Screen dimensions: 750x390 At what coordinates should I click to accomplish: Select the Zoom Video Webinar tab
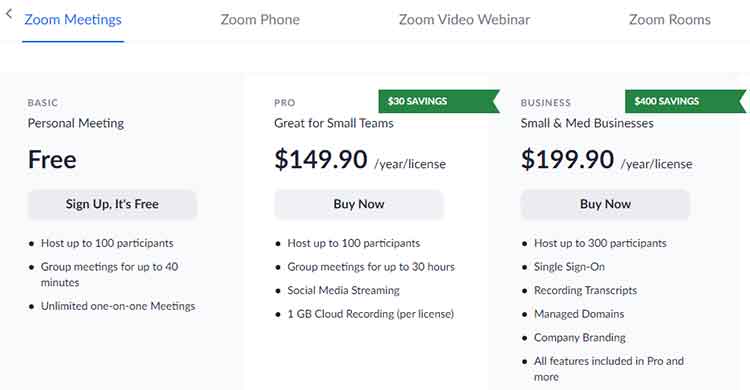(464, 20)
